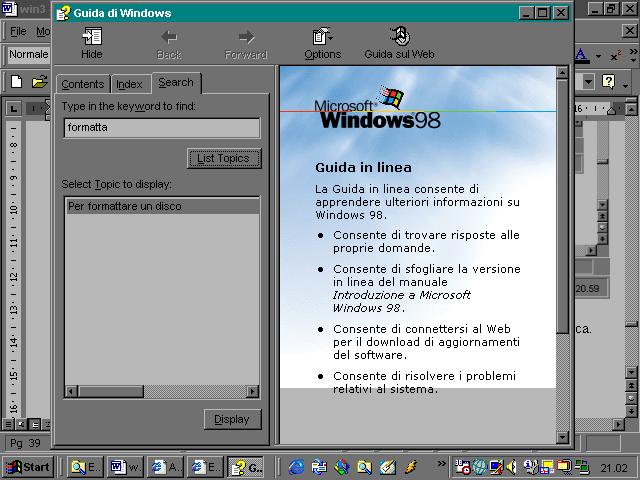640x480 pixels.
Task: Click the taskbar clock showing 21.02
Action: [614, 468]
